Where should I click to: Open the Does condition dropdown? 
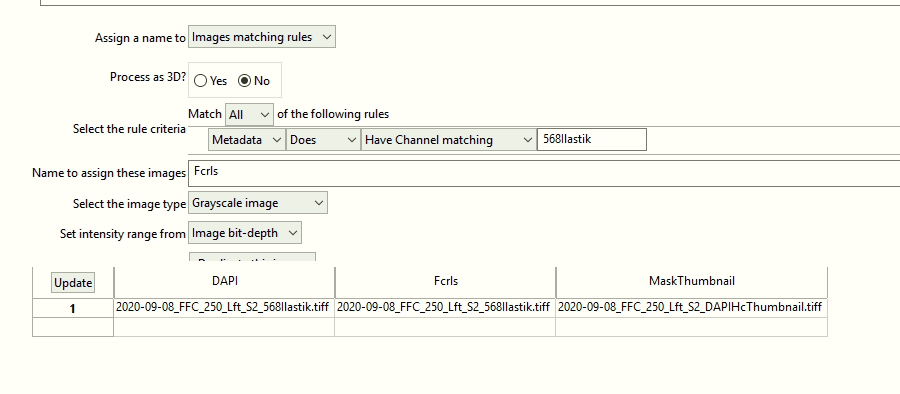pos(323,140)
